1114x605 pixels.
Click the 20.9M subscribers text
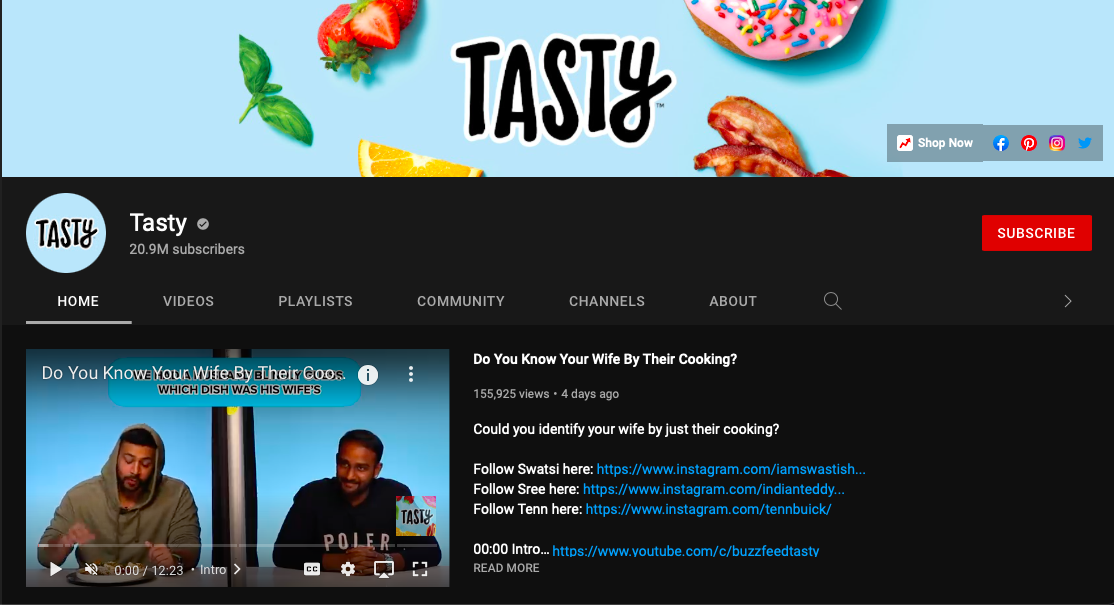[187, 249]
